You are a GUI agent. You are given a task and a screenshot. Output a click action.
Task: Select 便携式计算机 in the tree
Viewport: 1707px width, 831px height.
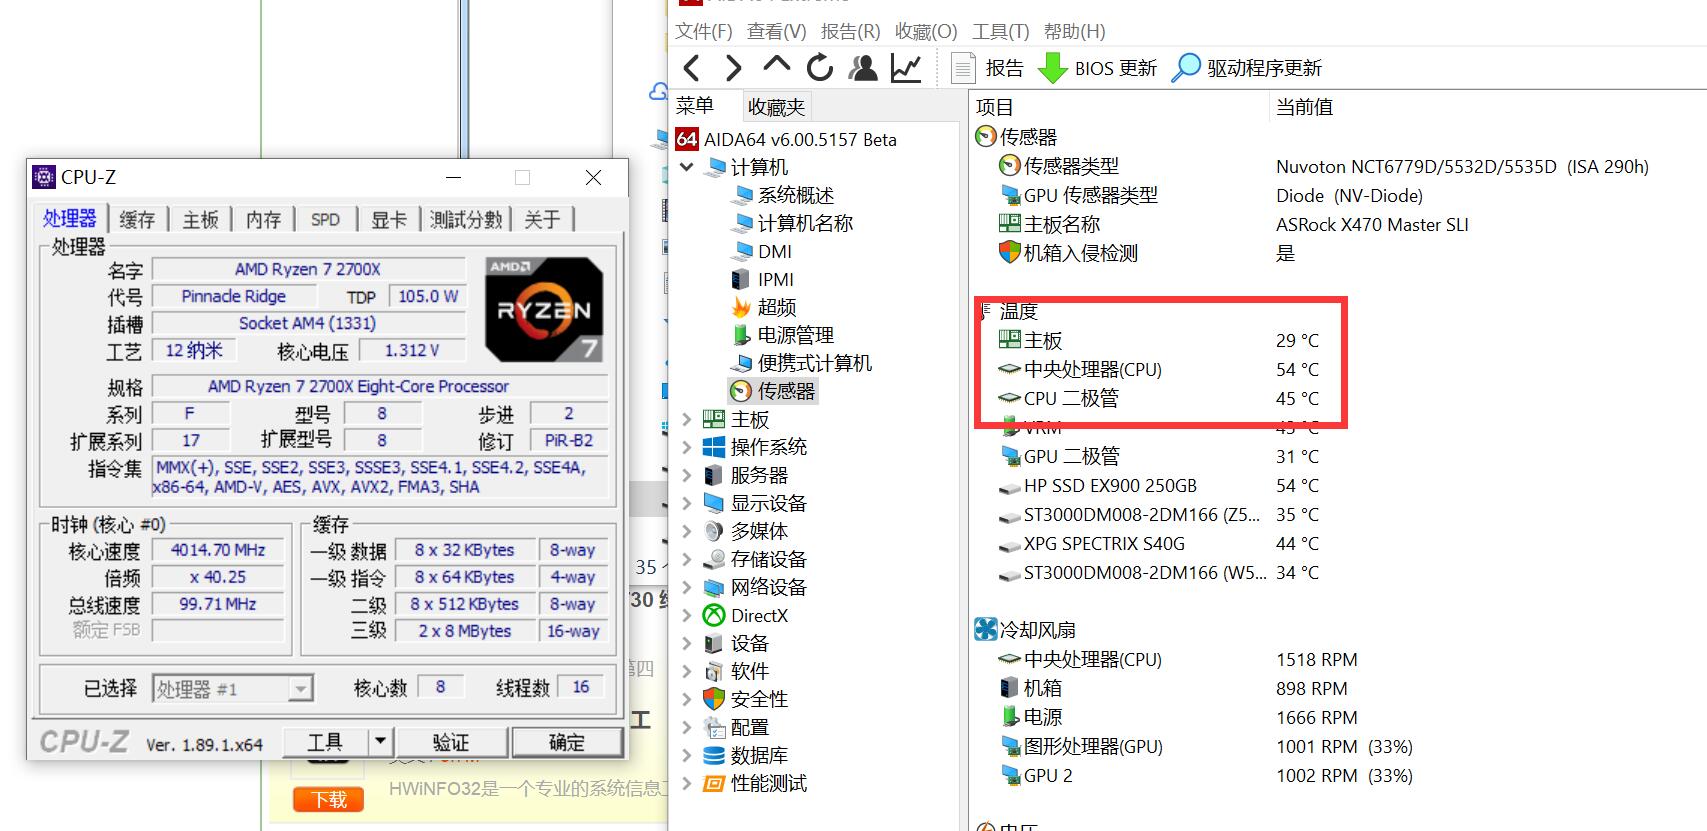[802, 363]
